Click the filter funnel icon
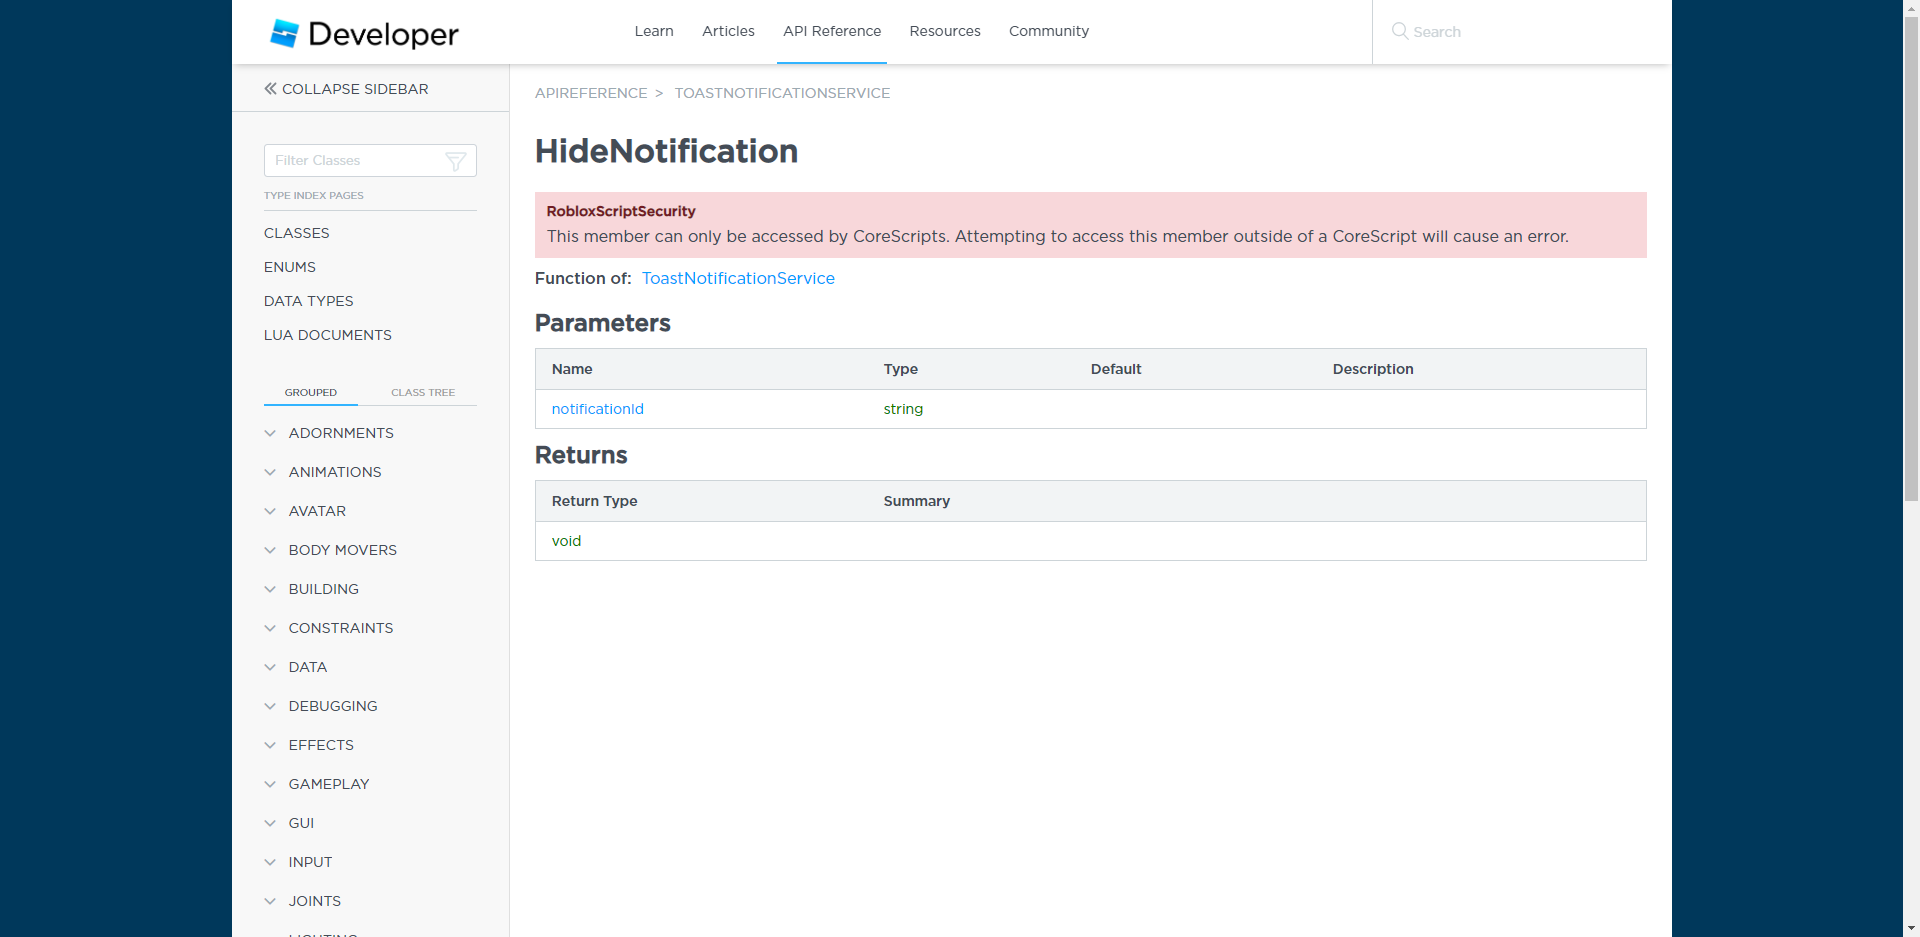1920x937 pixels. [456, 161]
